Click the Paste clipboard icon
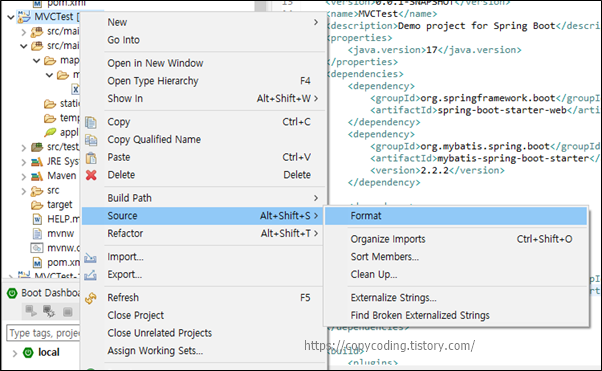 point(91,157)
